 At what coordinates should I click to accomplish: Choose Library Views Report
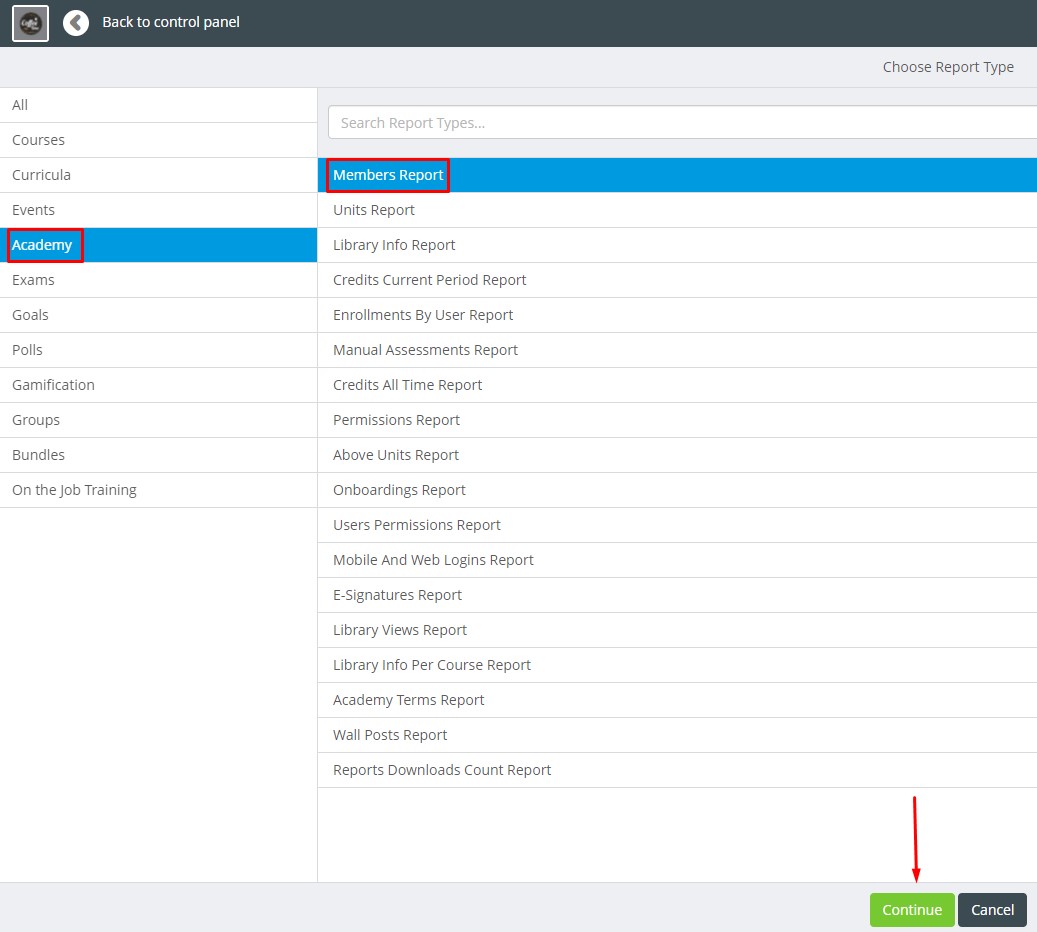[677, 631]
